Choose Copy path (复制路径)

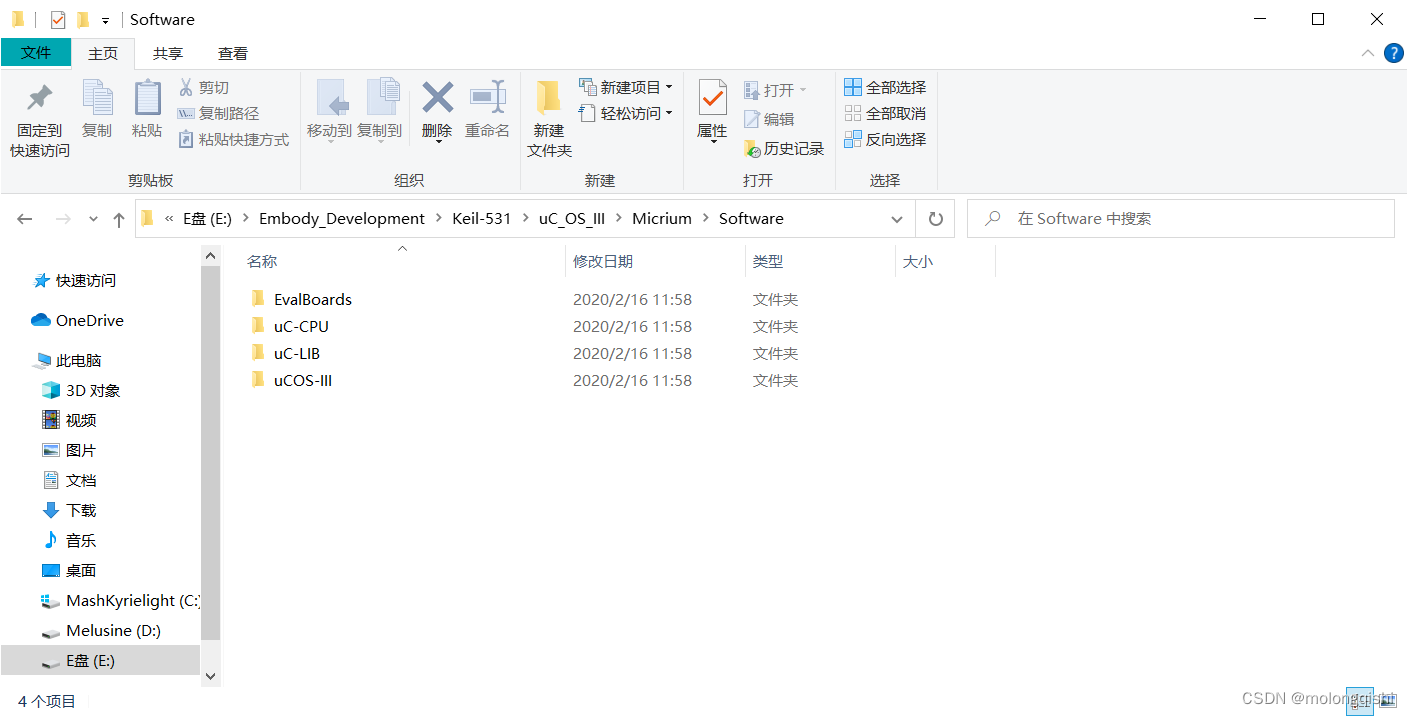(x=218, y=114)
